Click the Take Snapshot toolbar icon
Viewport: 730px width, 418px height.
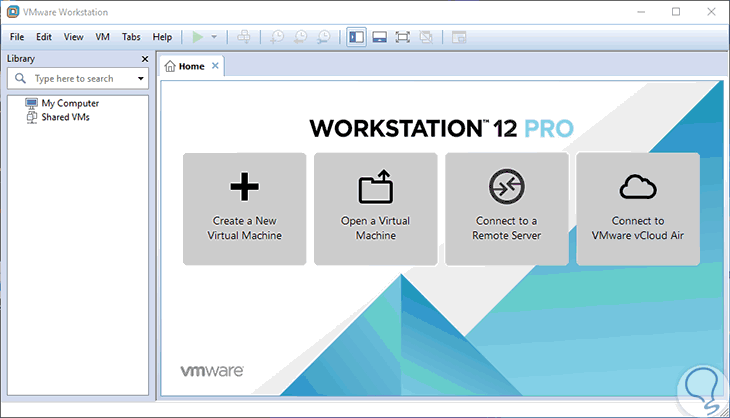277,37
